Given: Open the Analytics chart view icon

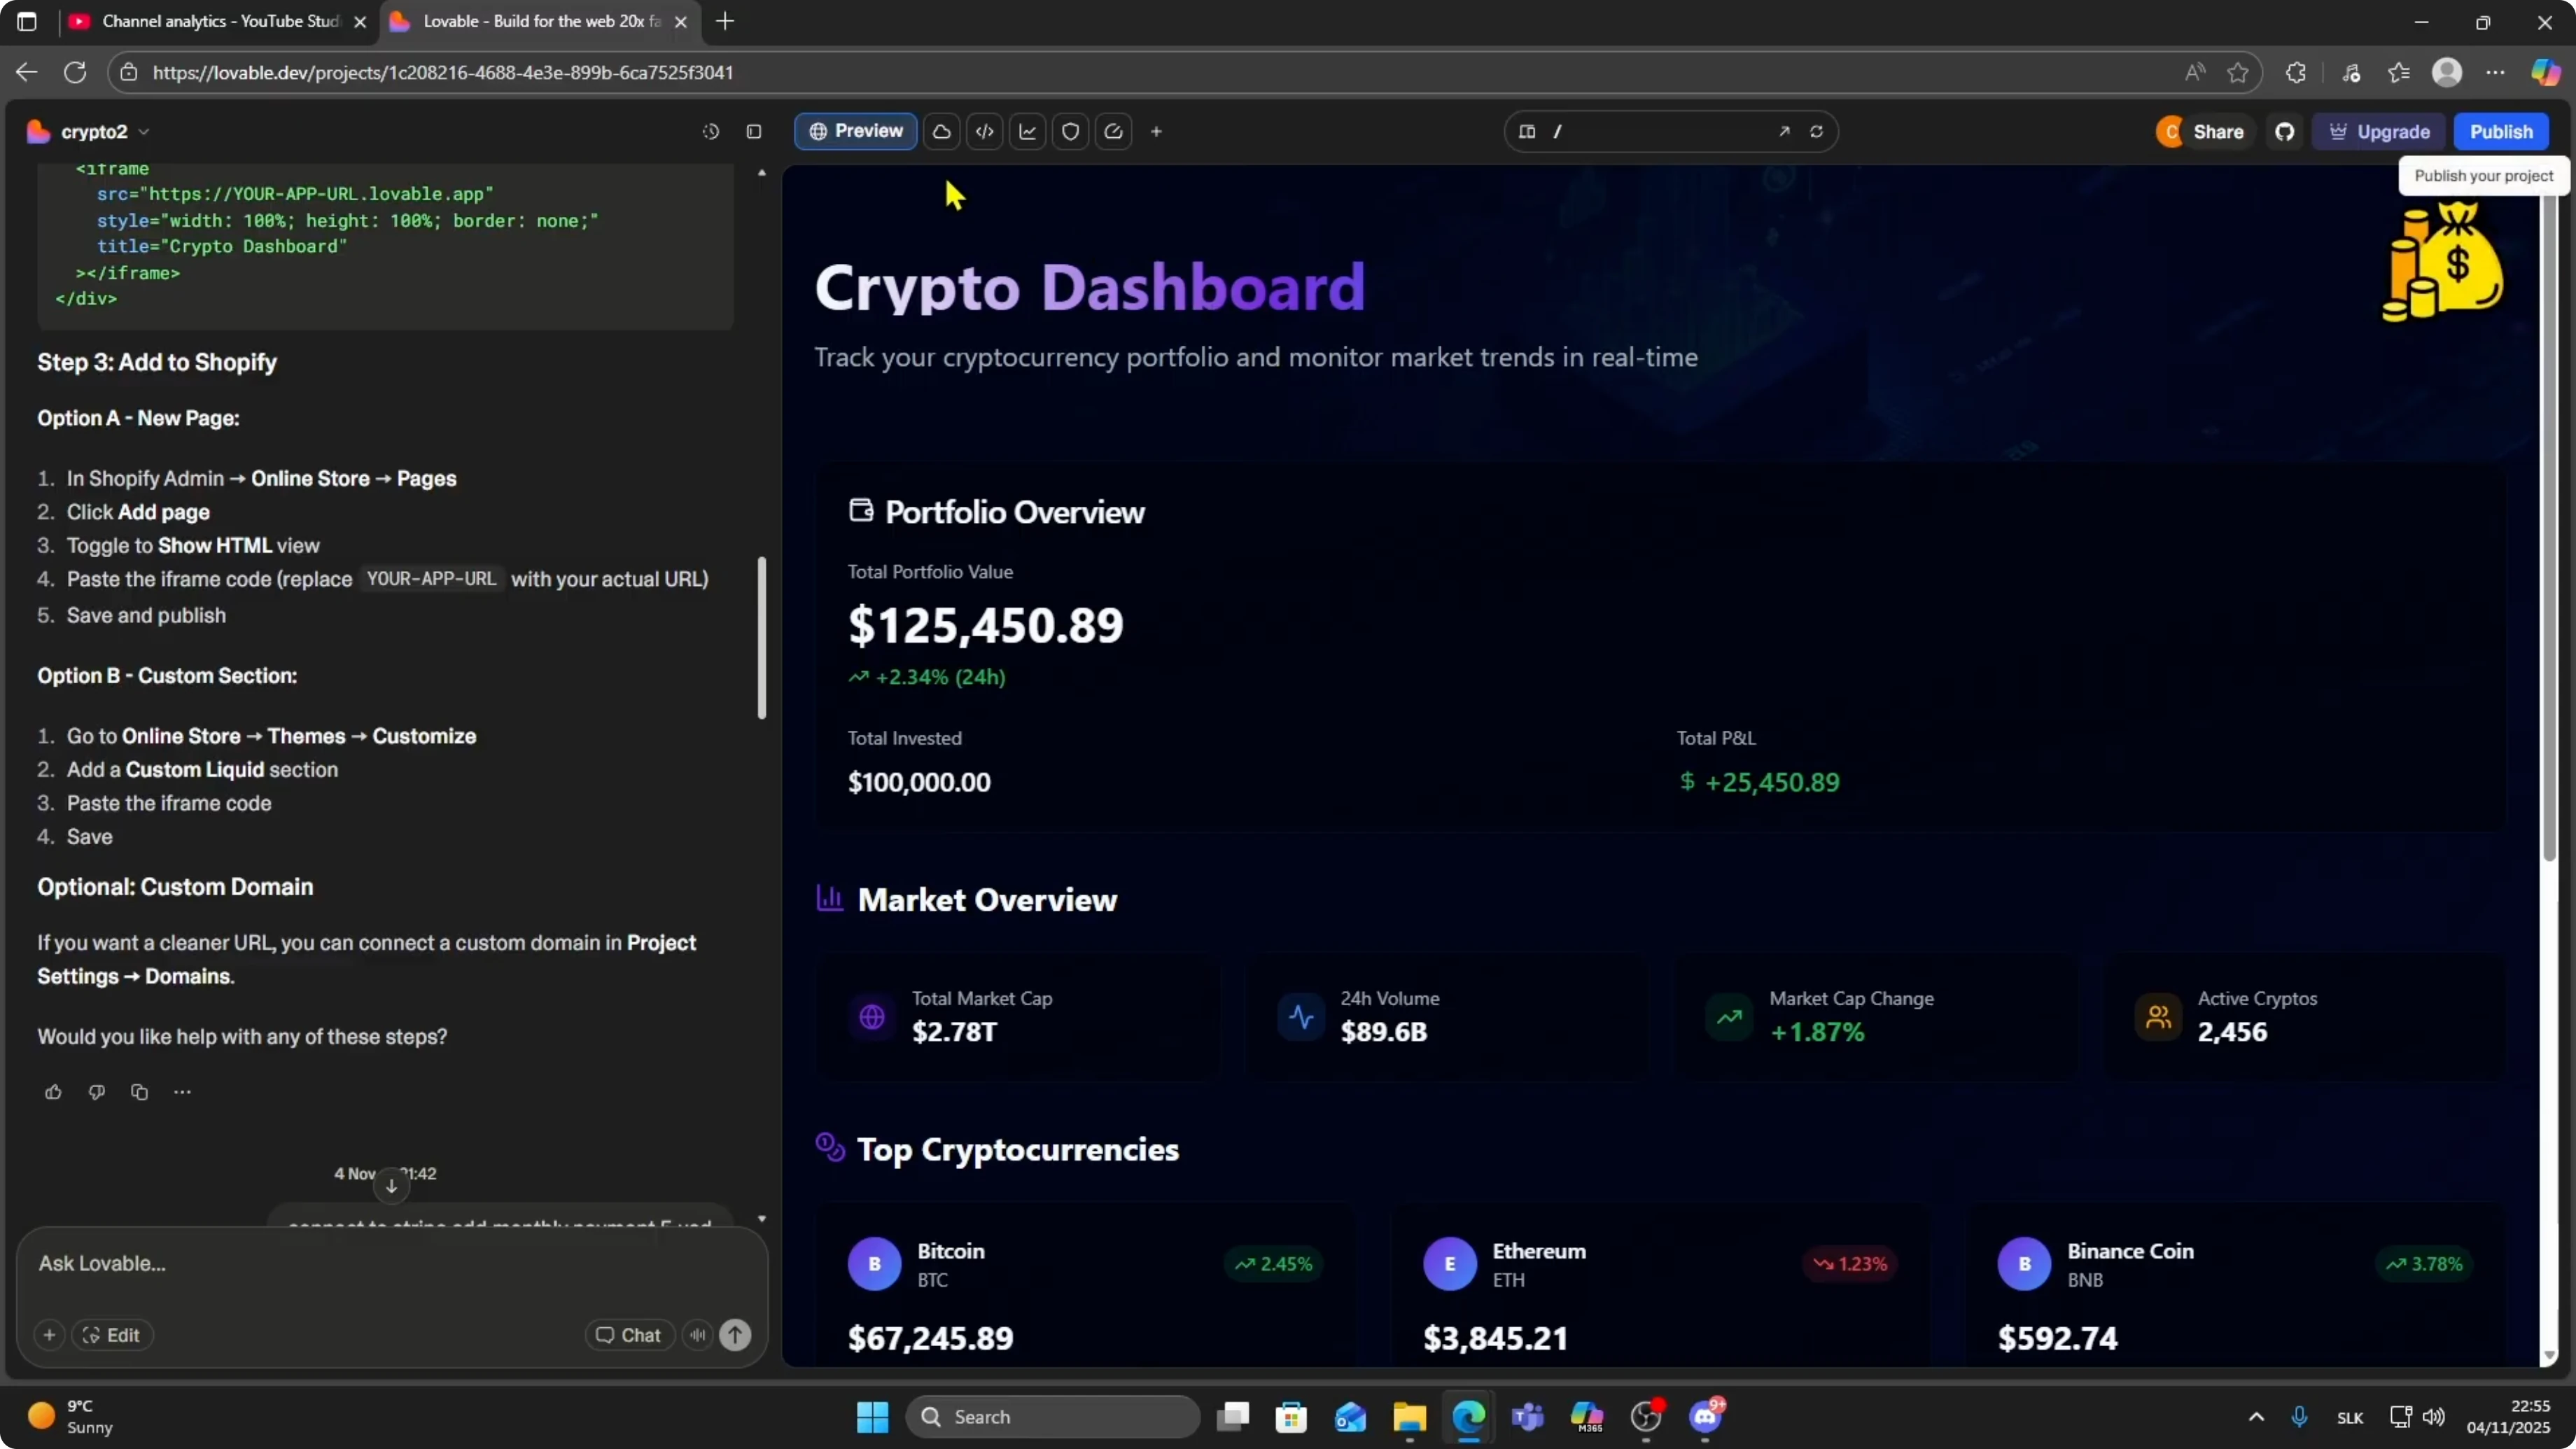Looking at the screenshot, I should (1028, 132).
